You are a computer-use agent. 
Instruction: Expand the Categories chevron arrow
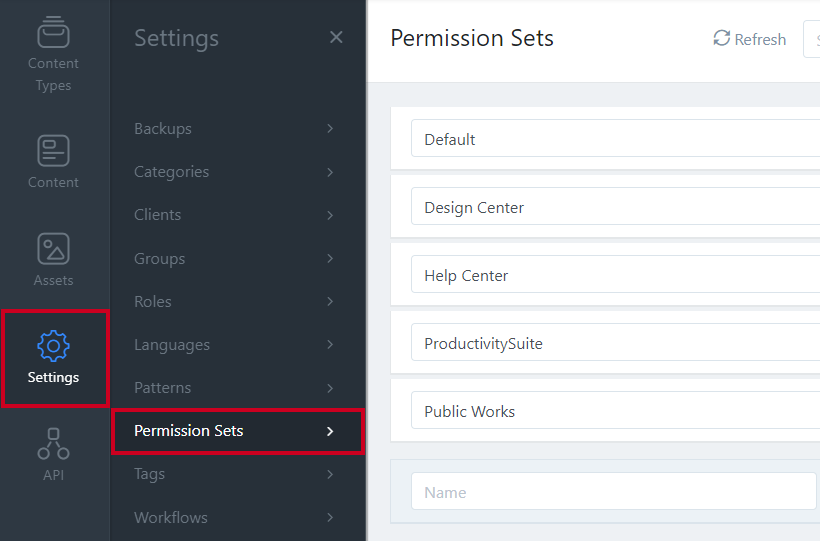(330, 172)
